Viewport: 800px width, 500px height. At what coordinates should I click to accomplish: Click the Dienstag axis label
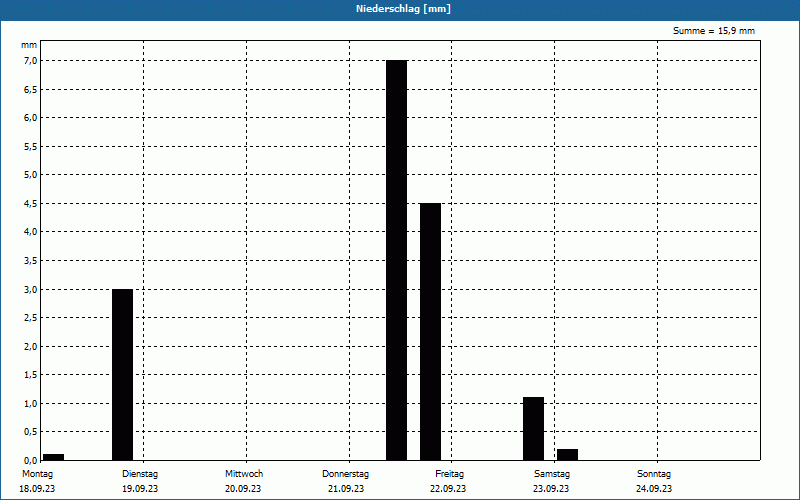(140, 474)
